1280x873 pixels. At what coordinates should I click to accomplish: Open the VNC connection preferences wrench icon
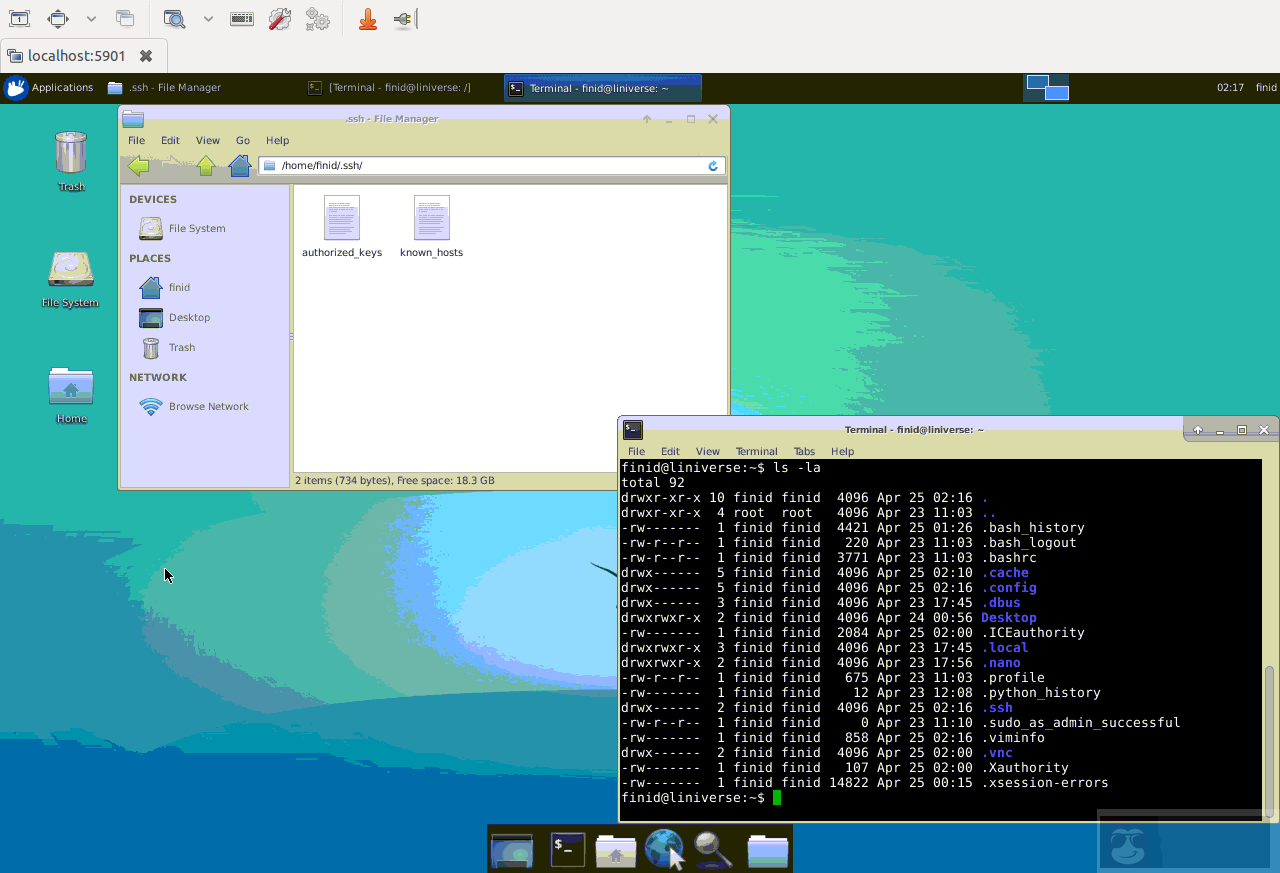click(280, 19)
